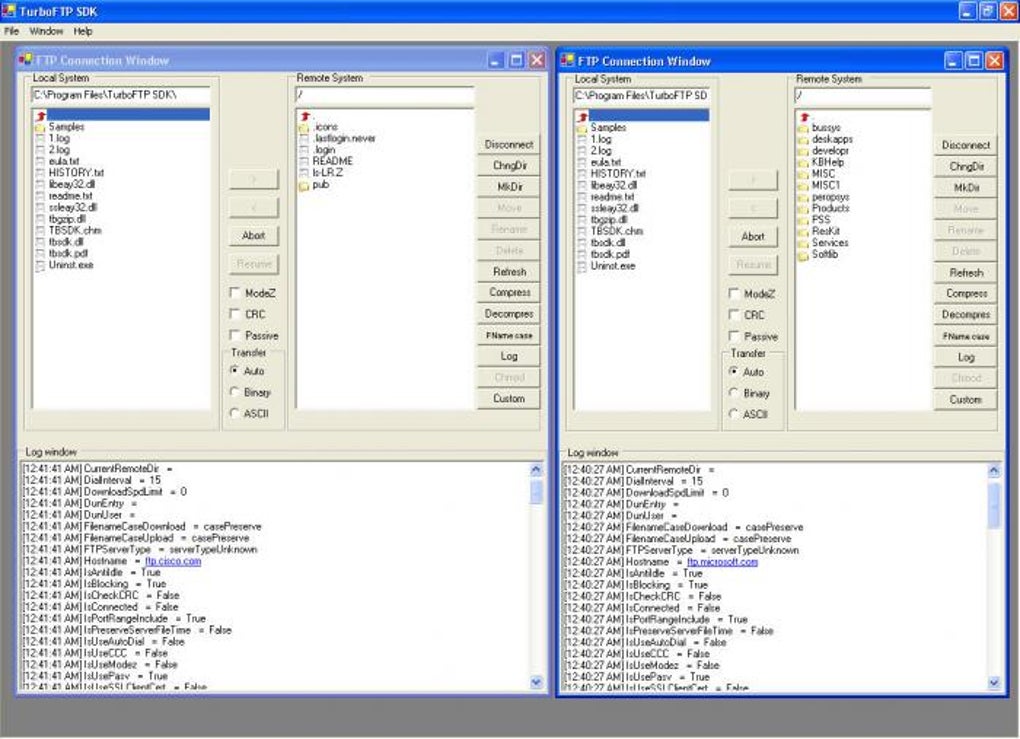1020x739 pixels.
Task: Click the down arrow of right log window scrollbar
Action: [x=994, y=682]
